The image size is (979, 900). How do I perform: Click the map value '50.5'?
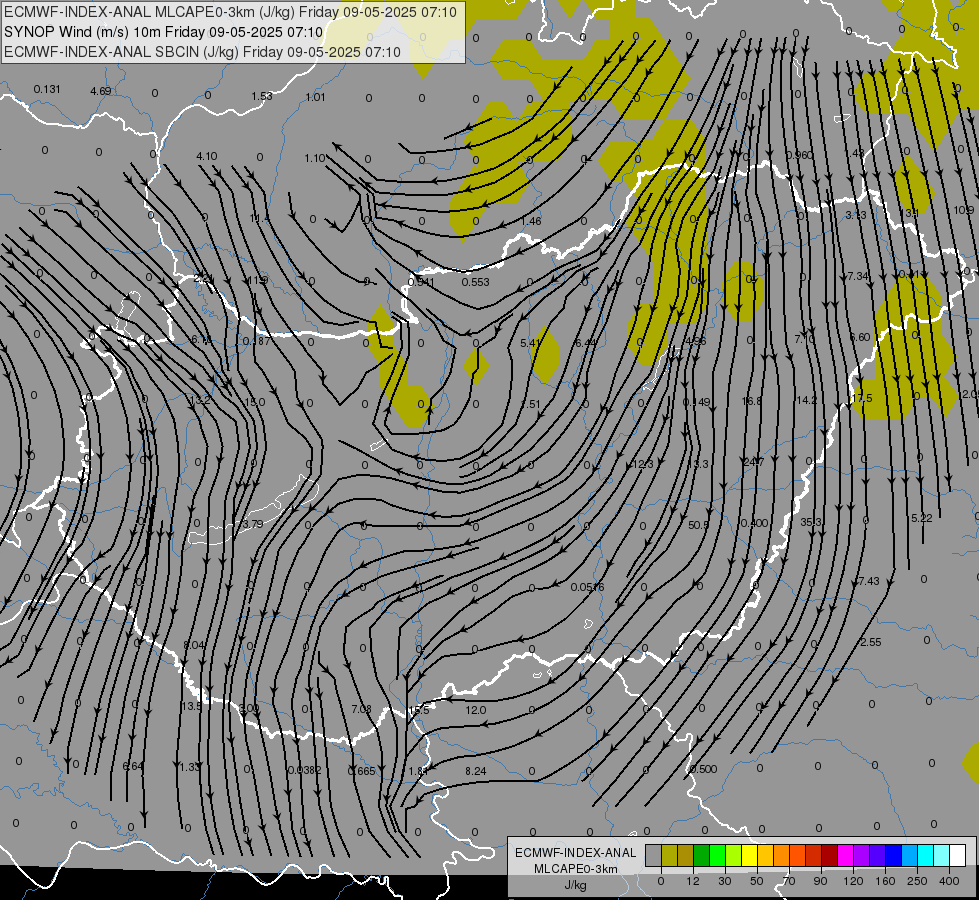tap(699, 525)
